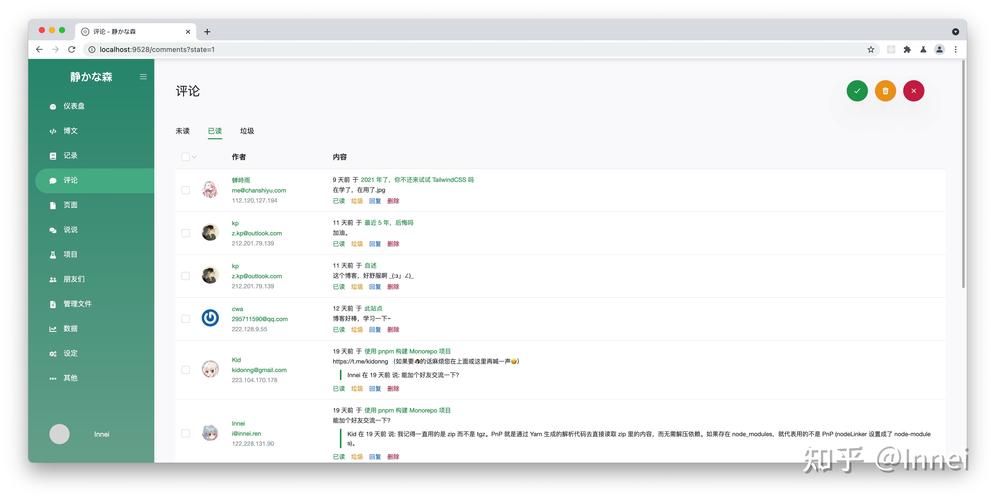The width and height of the screenshot is (995, 500).
Task: Click 删除 on Kid's comment
Action: (393, 388)
